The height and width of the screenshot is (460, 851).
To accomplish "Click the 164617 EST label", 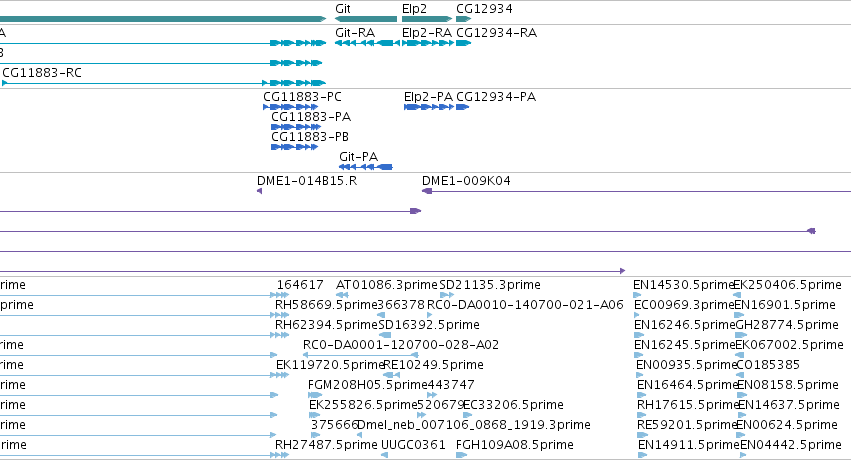I will 300,285.
